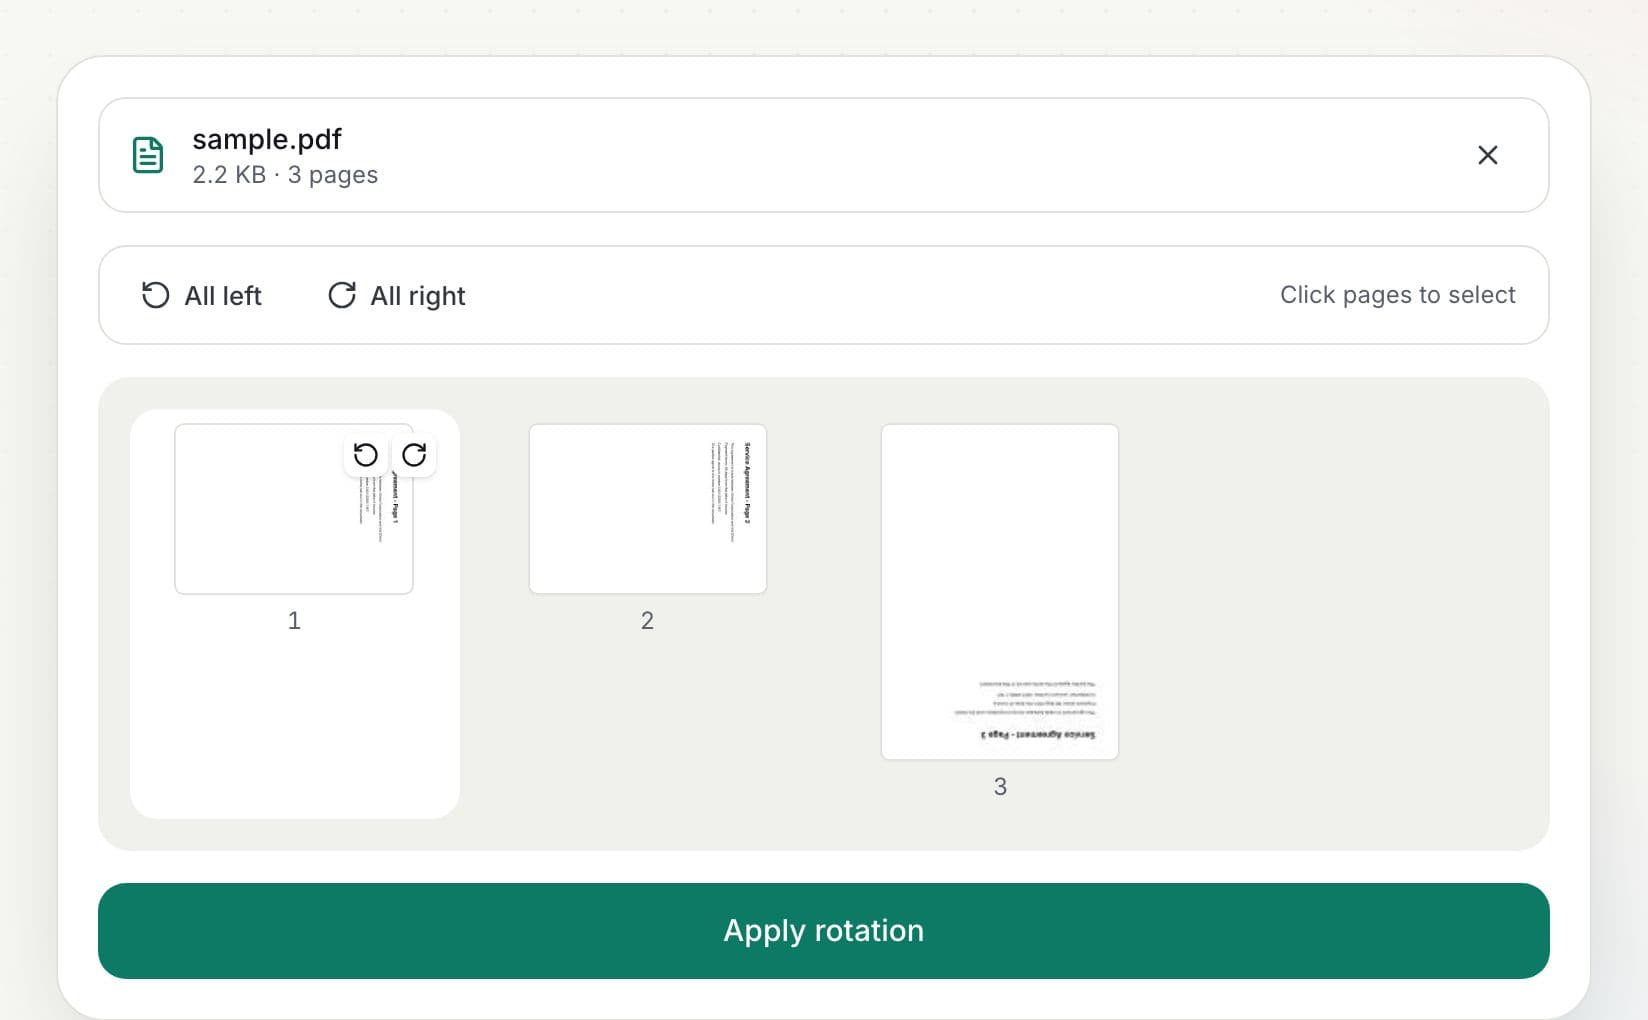This screenshot has height=1020, width=1648.
Task: Remove sample.pdf with the X icon
Action: (x=1488, y=155)
